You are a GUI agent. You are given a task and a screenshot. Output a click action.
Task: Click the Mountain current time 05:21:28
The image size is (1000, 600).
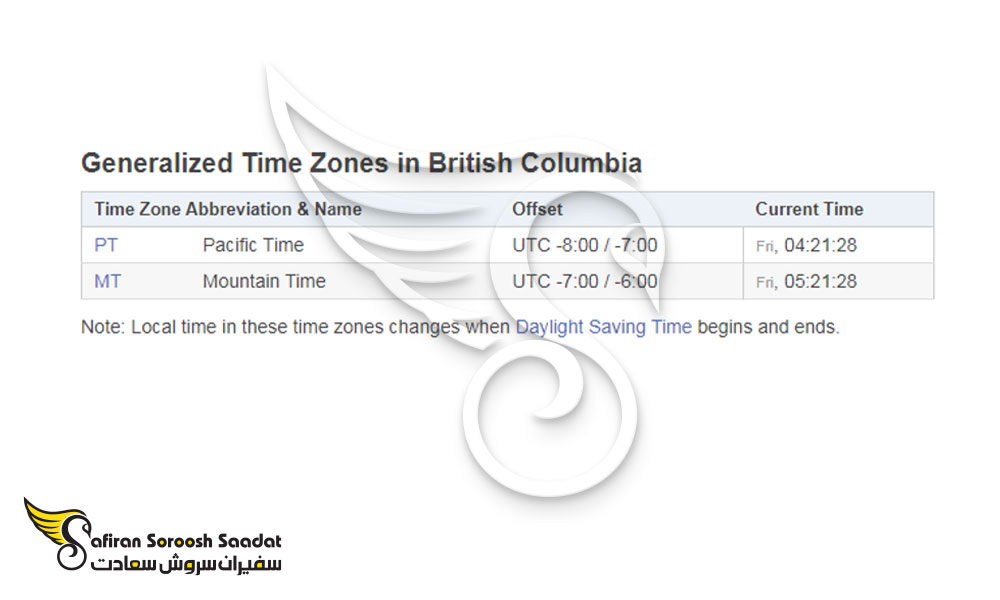[x=821, y=281]
